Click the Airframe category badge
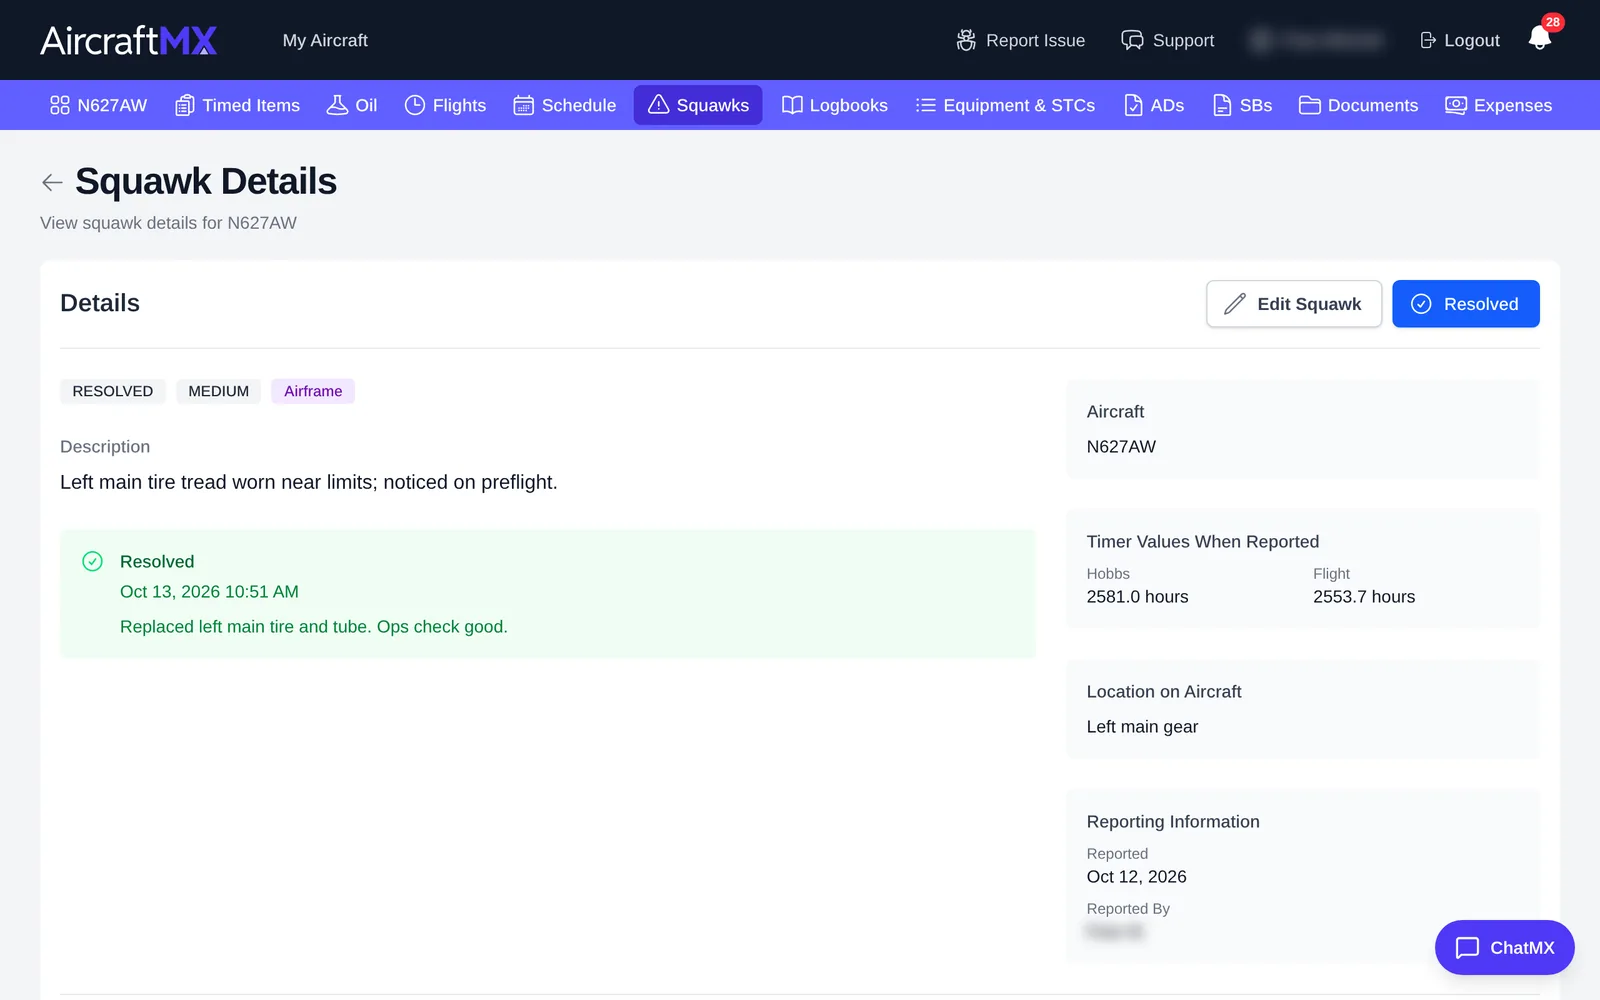Image resolution: width=1600 pixels, height=1000 pixels. 313,391
